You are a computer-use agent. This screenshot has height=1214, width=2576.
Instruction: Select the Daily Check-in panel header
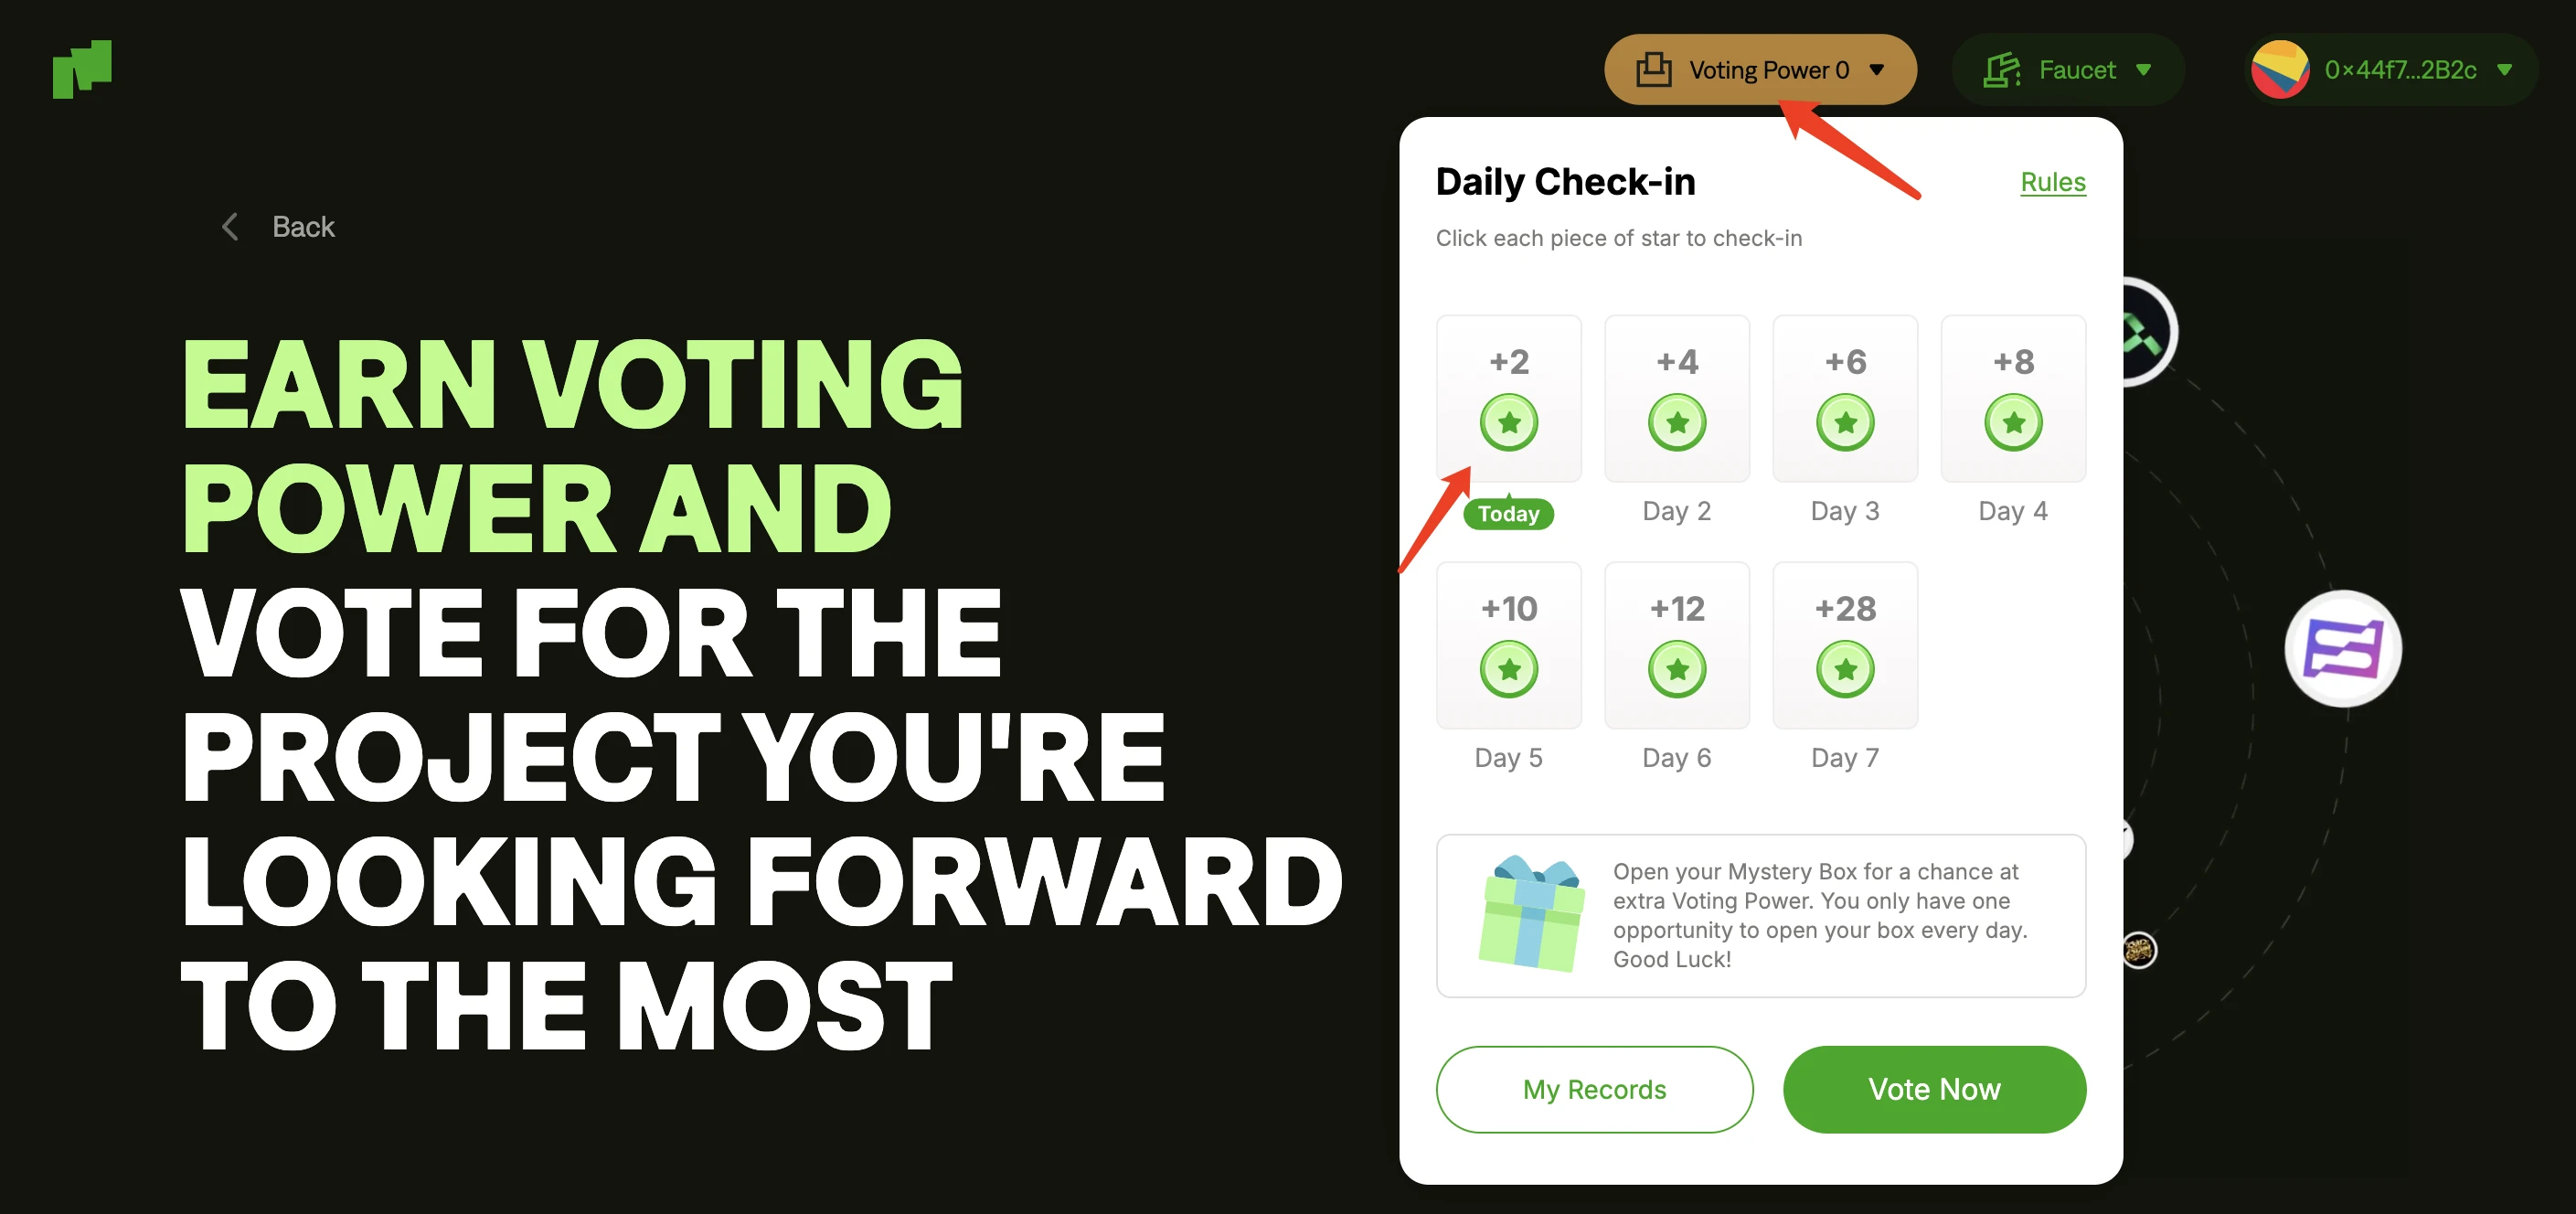tap(1564, 179)
